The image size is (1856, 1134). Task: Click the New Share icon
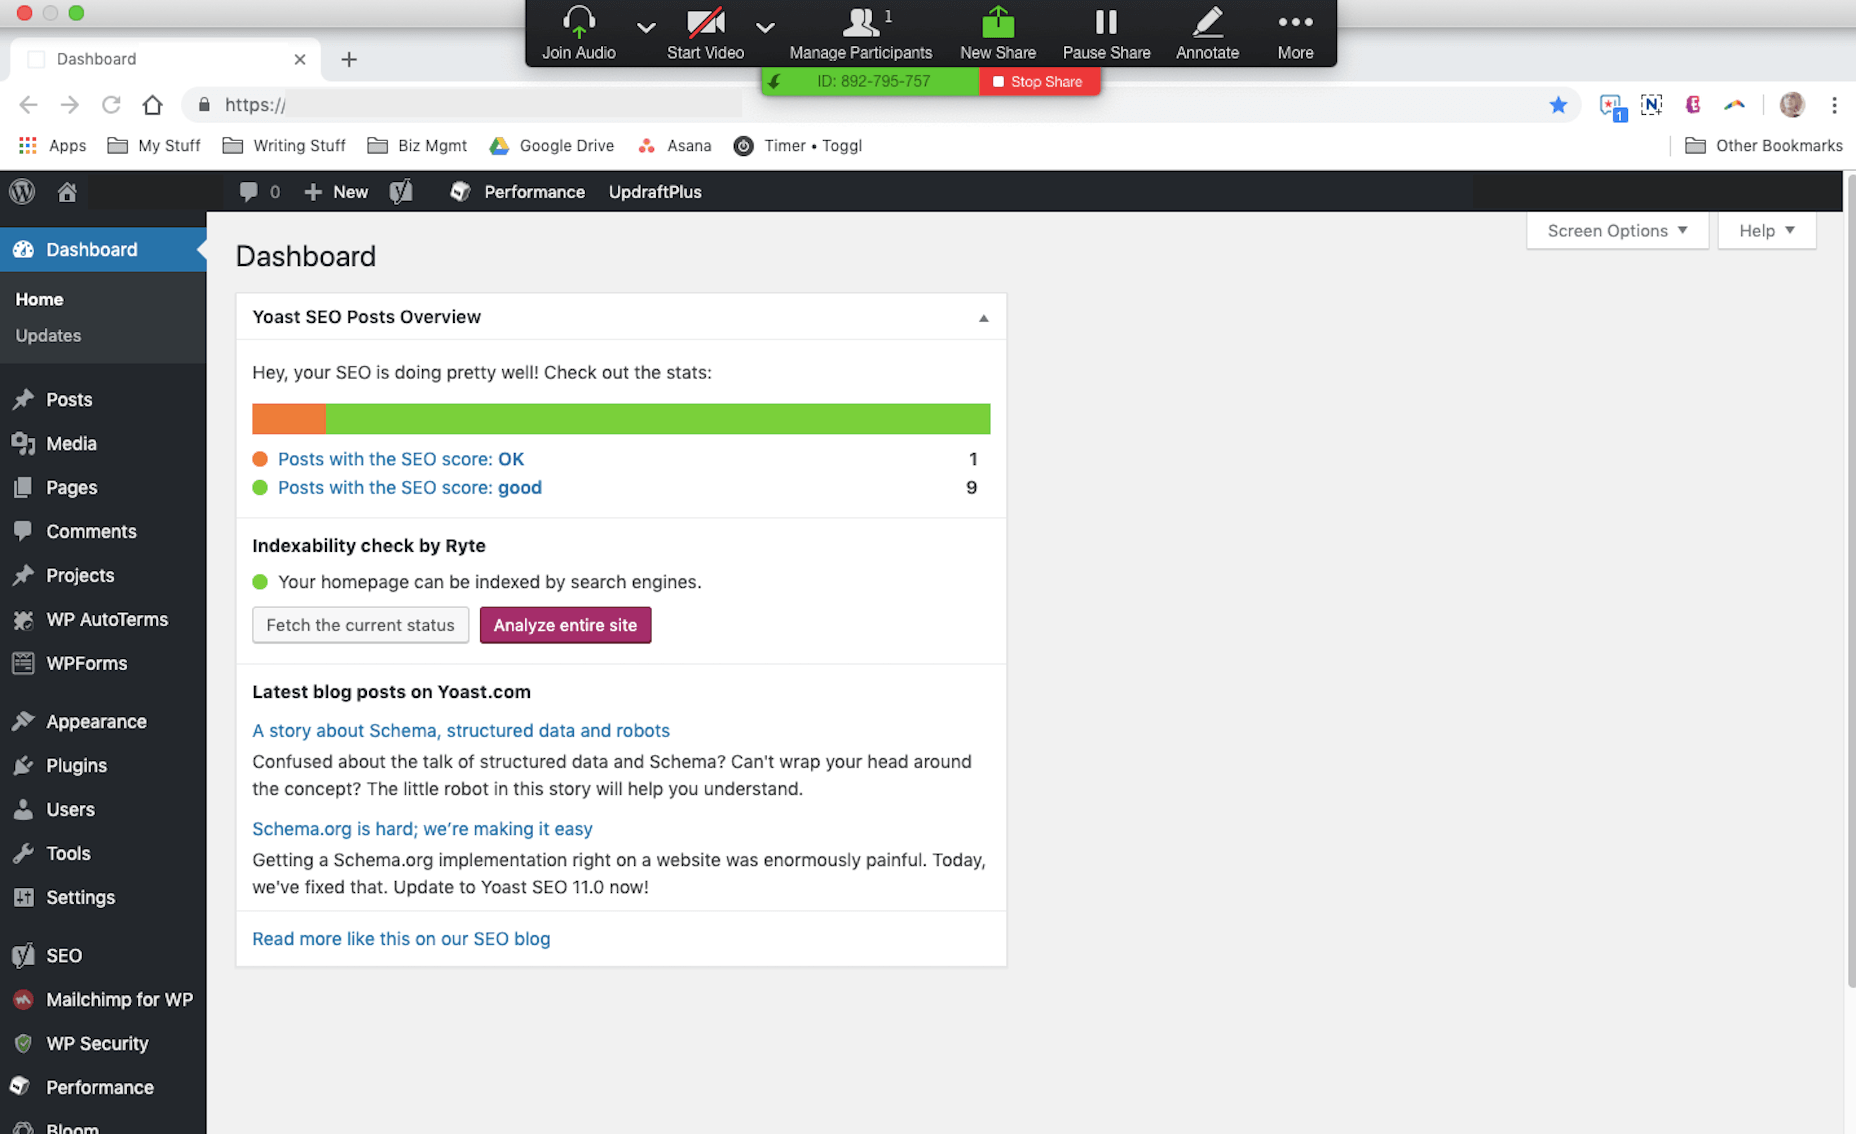coord(998,22)
